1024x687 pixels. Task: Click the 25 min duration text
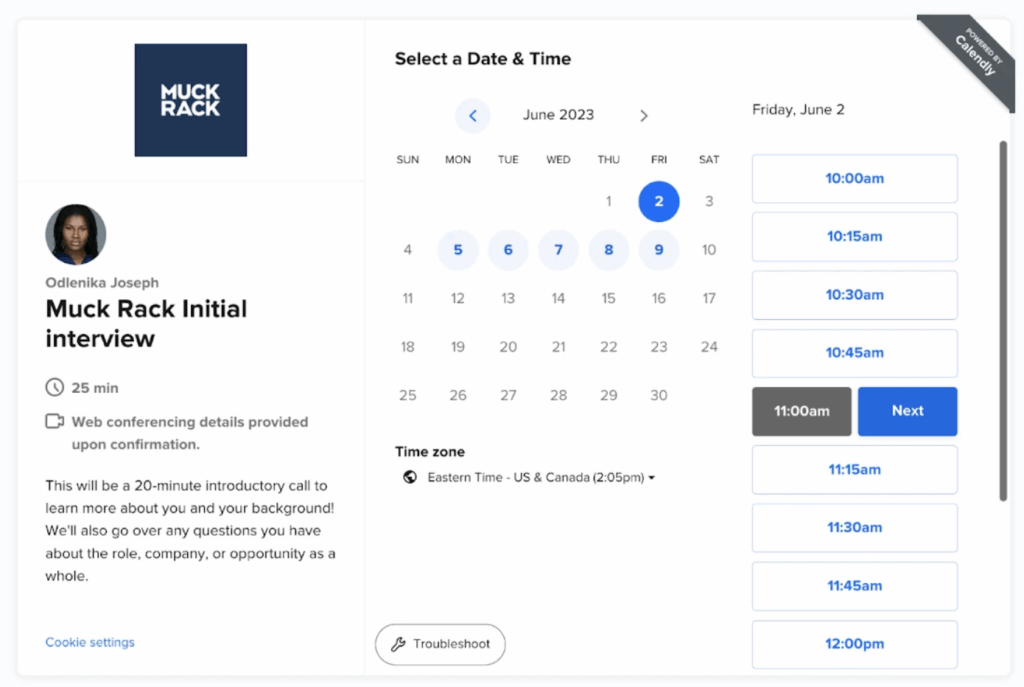pos(95,388)
